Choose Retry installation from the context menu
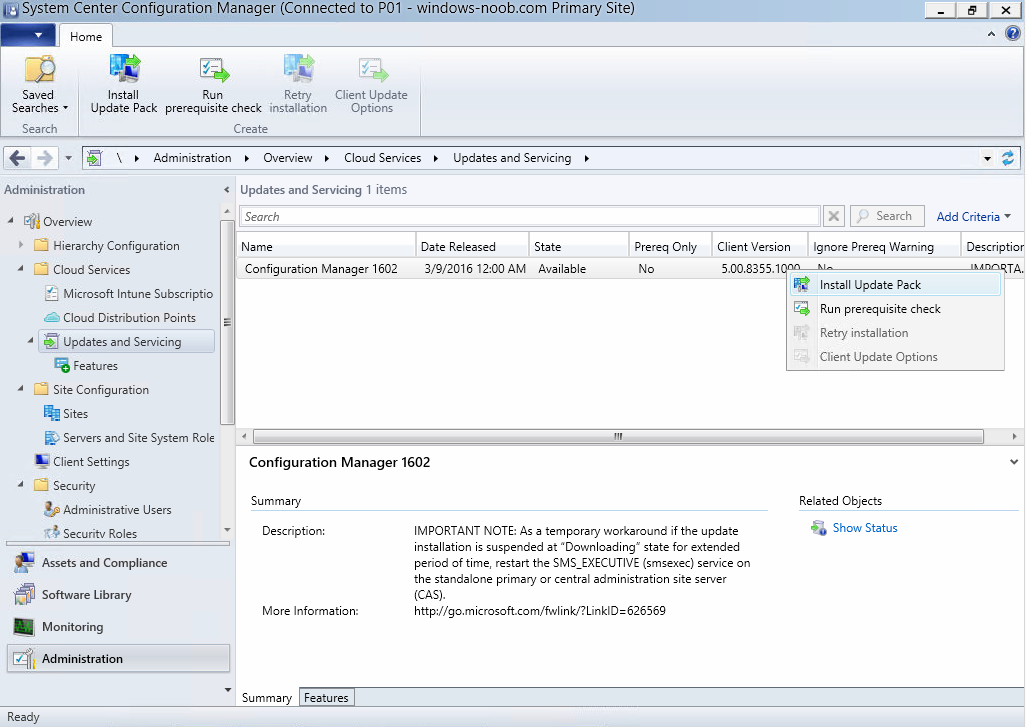 [x=895, y=333]
